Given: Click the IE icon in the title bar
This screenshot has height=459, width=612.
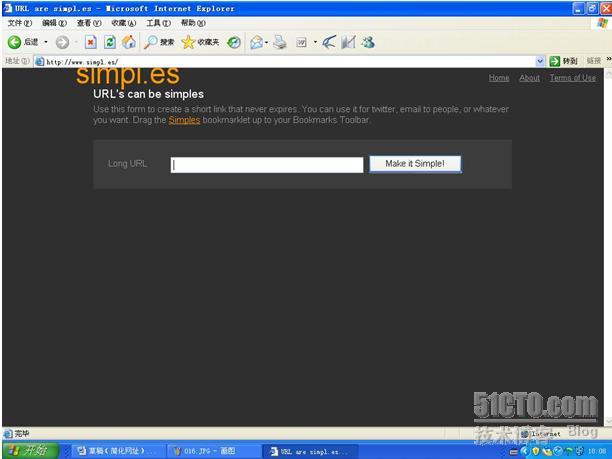Looking at the screenshot, I should 8,8.
